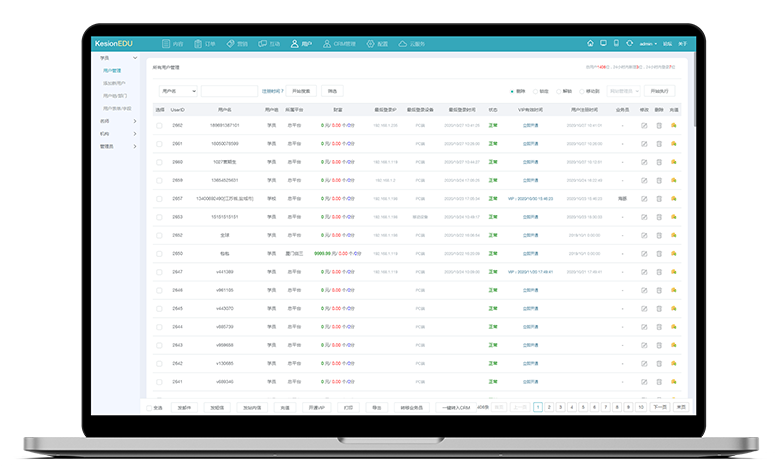Click the yellow recharge icon for user 2647
The height and width of the screenshot is (470, 781).
(x=674, y=272)
